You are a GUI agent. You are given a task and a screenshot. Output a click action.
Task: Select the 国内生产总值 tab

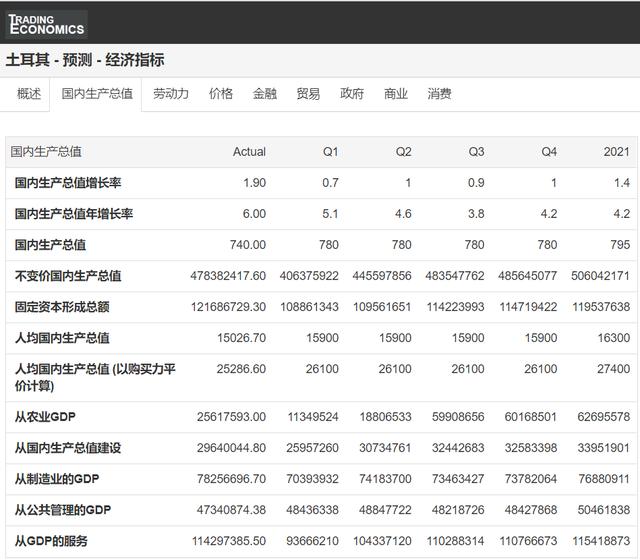[97, 94]
